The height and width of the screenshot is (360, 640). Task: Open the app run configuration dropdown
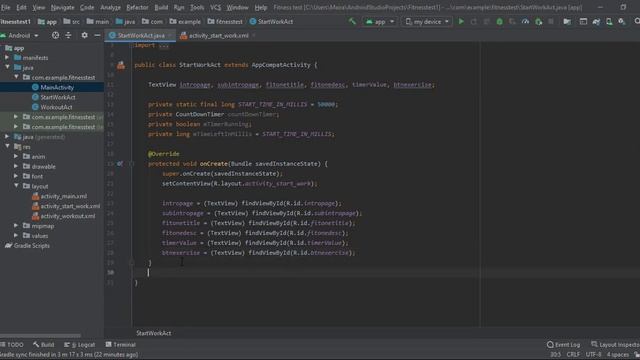pyautogui.click(x=379, y=21)
